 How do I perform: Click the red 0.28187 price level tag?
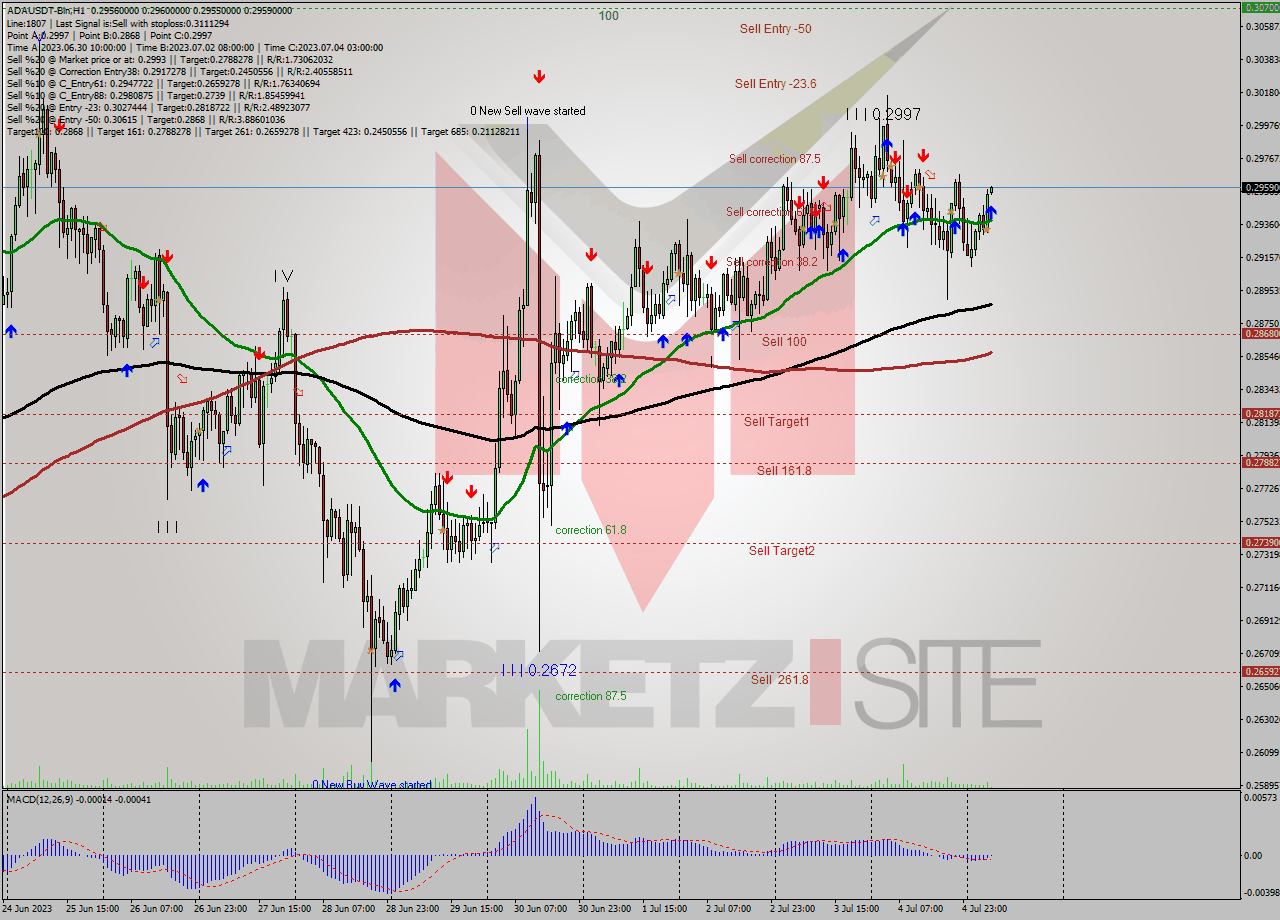1260,413
